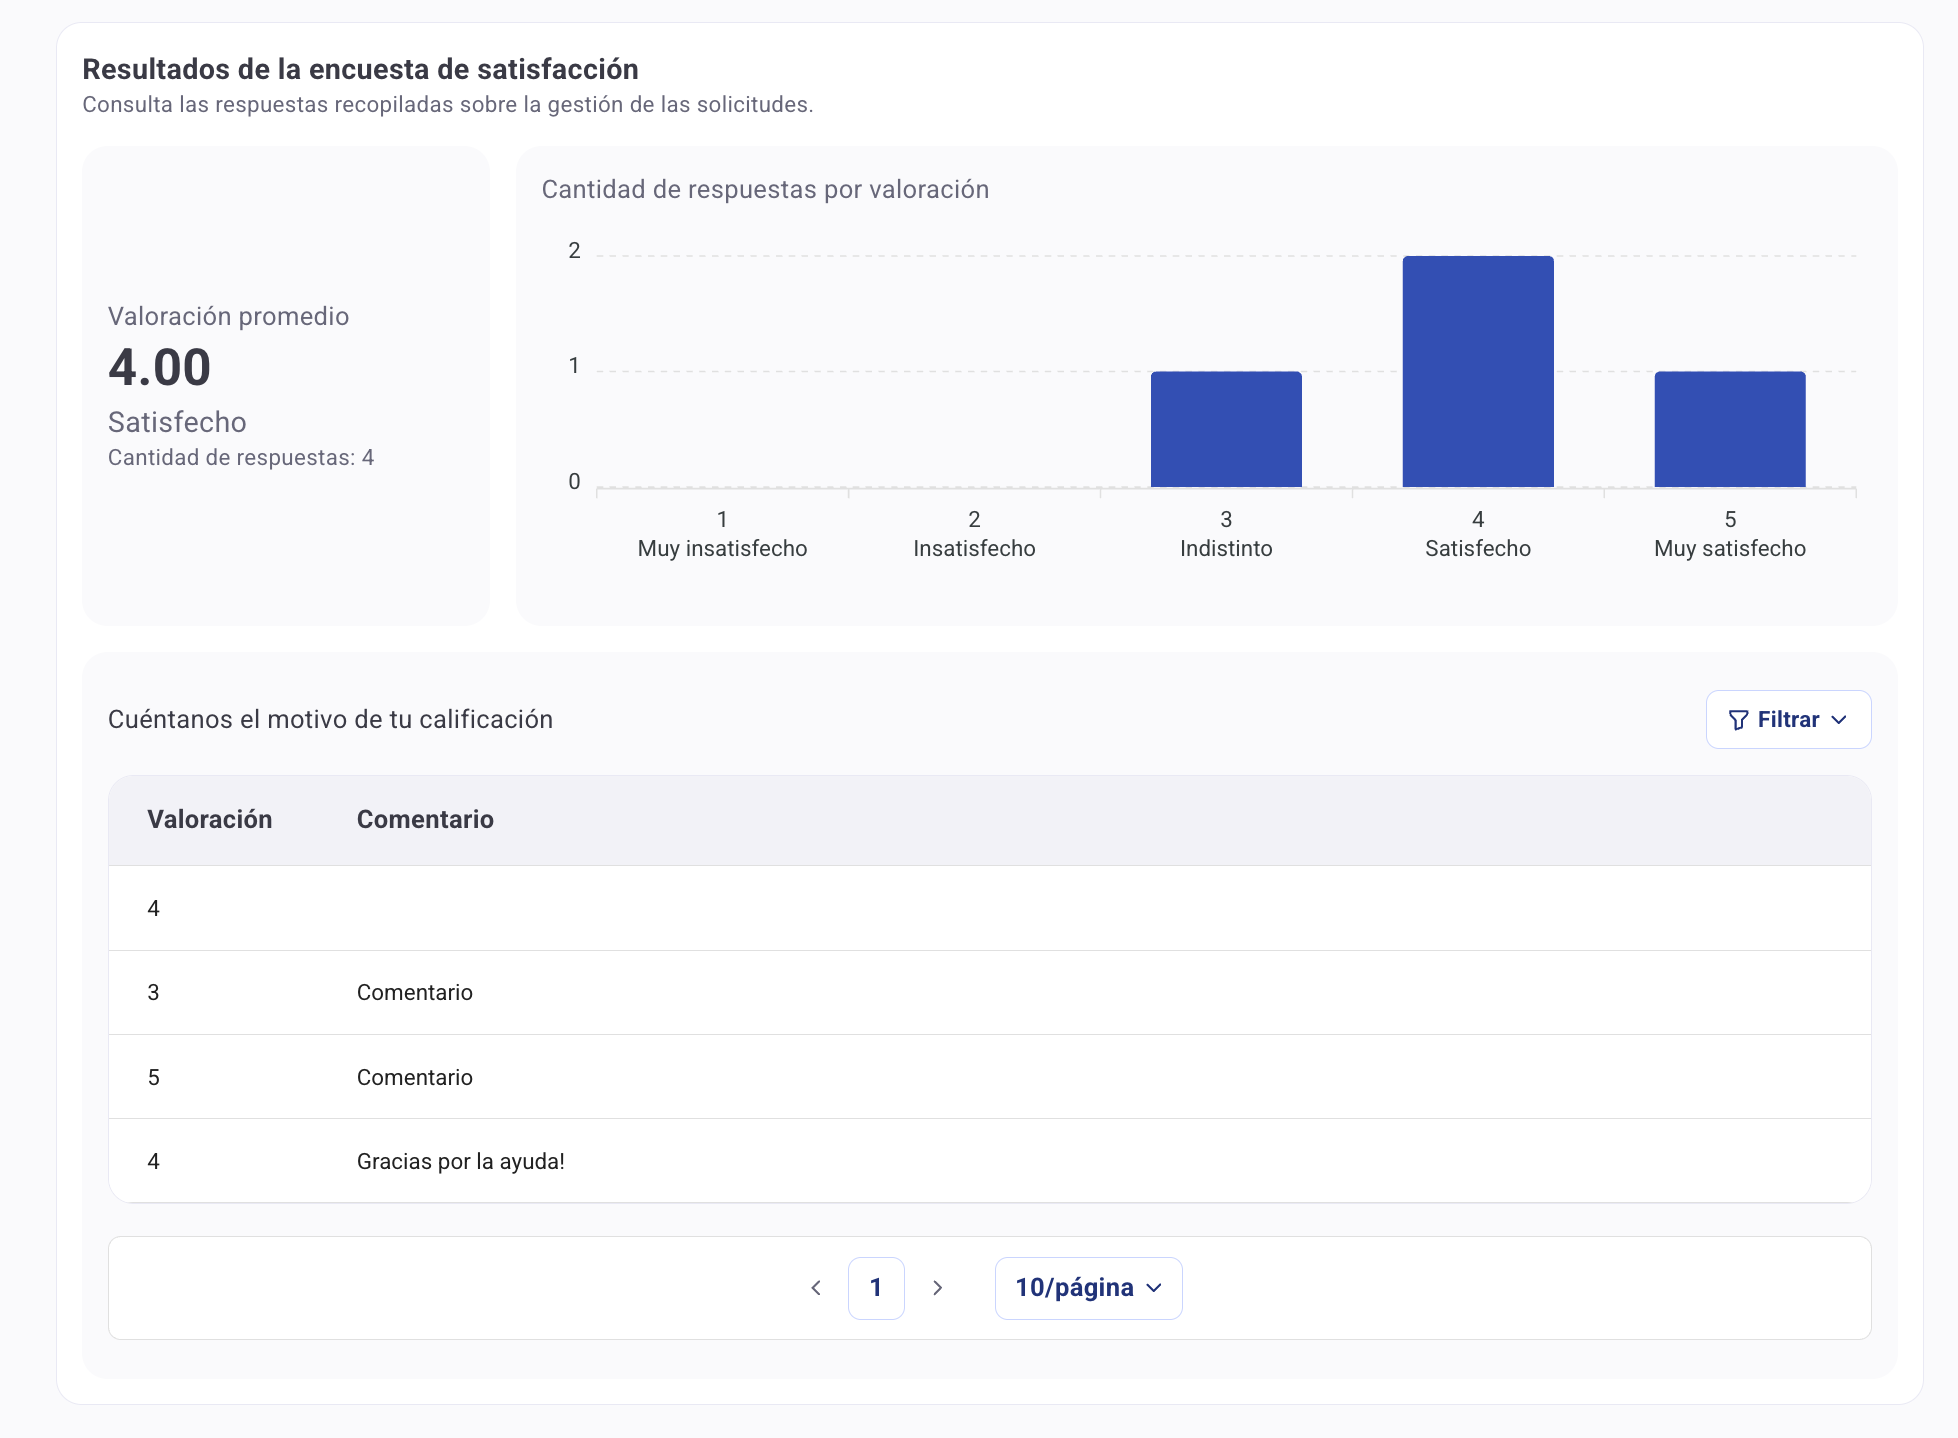Click the Muy satisfecho bar

(x=1729, y=429)
